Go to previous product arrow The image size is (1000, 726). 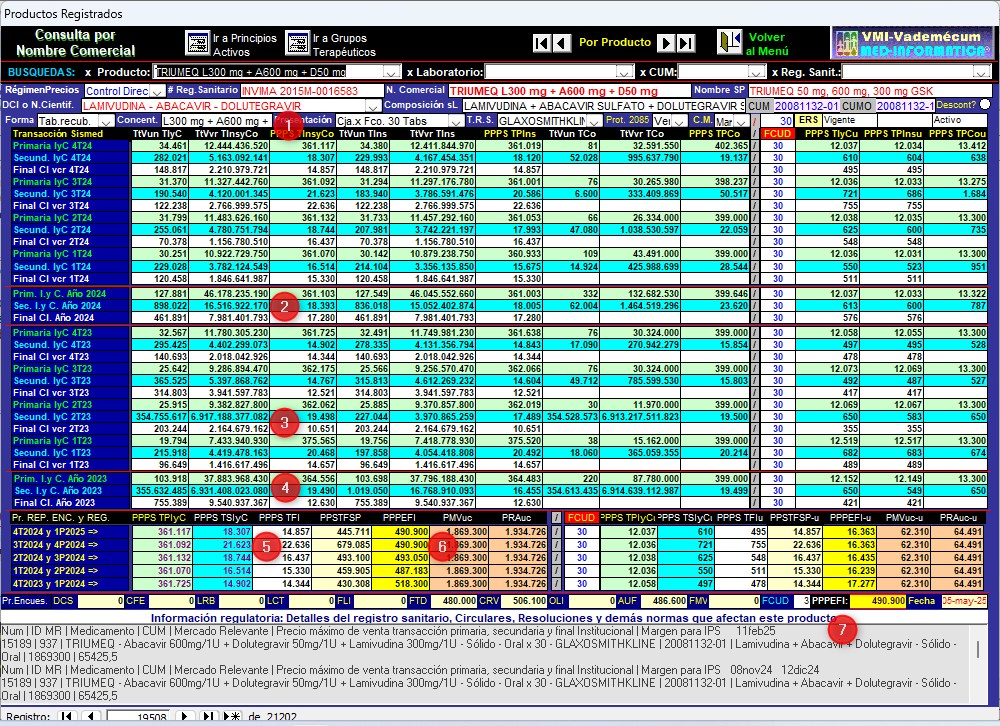tap(563, 43)
